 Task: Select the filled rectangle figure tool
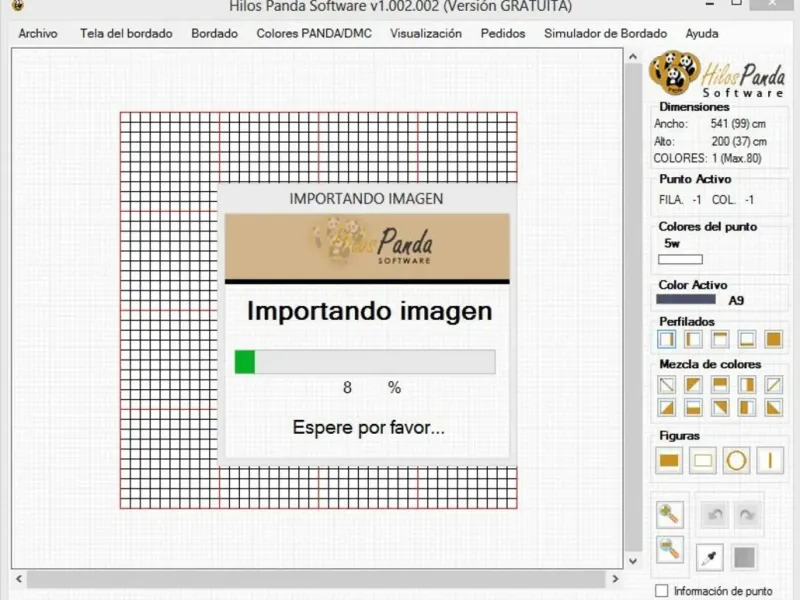(x=669, y=461)
